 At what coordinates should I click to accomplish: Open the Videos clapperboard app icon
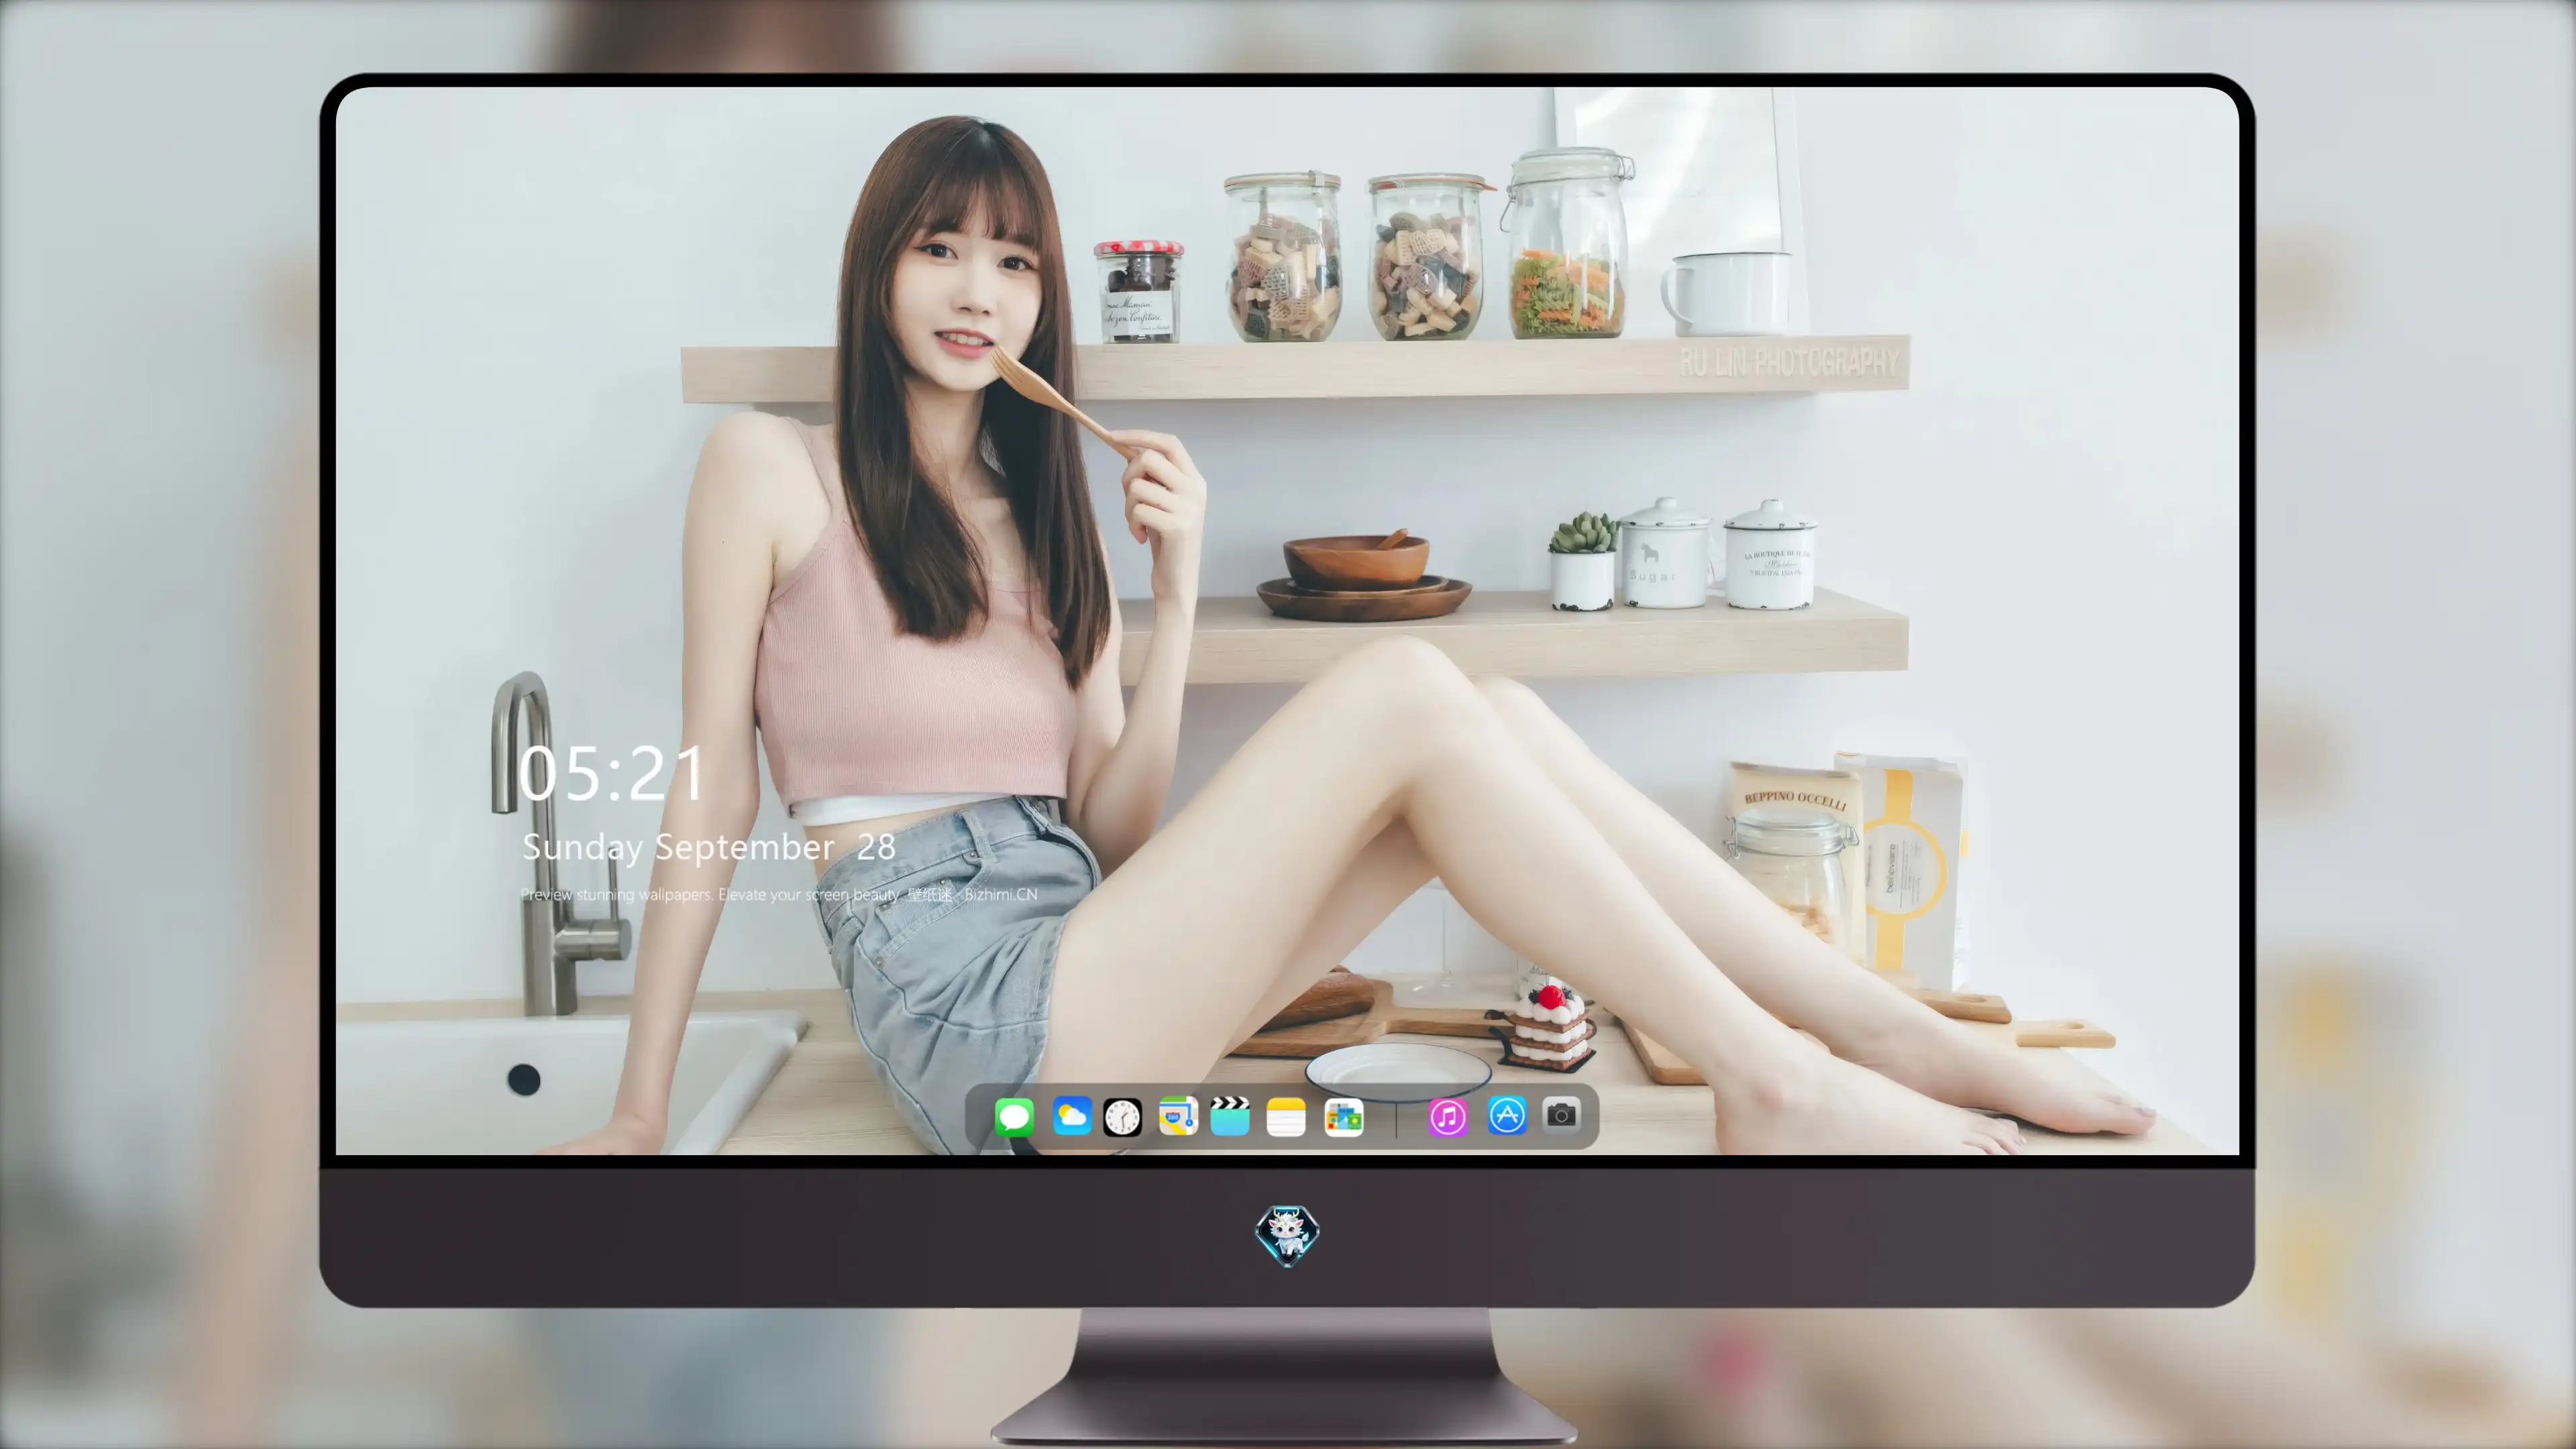click(x=1230, y=1116)
